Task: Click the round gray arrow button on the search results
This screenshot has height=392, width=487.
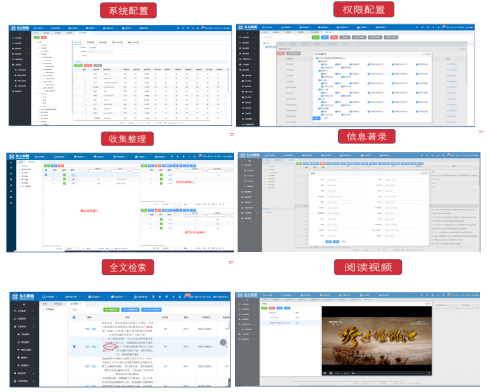Action: click(x=223, y=342)
